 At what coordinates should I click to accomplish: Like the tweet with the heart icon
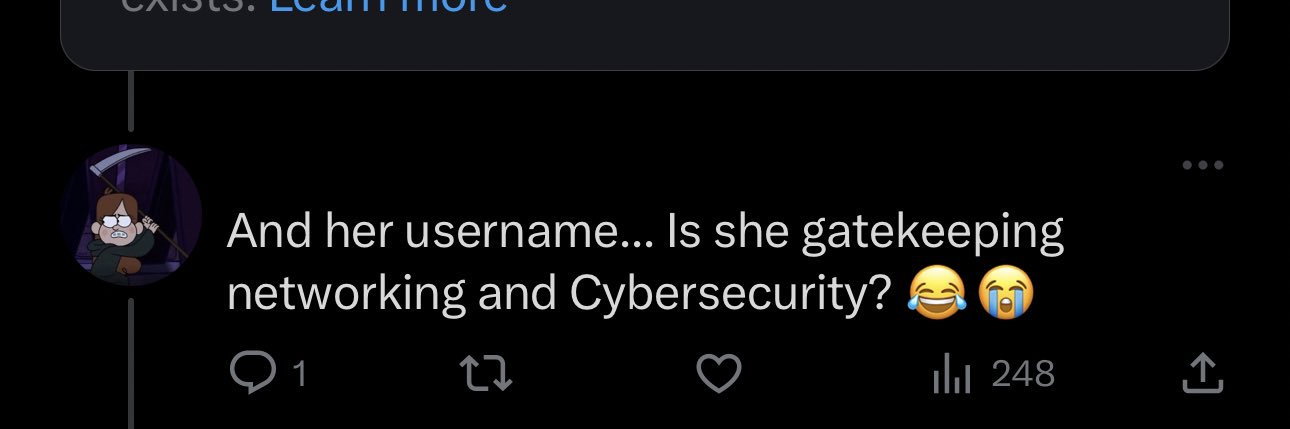(x=718, y=374)
